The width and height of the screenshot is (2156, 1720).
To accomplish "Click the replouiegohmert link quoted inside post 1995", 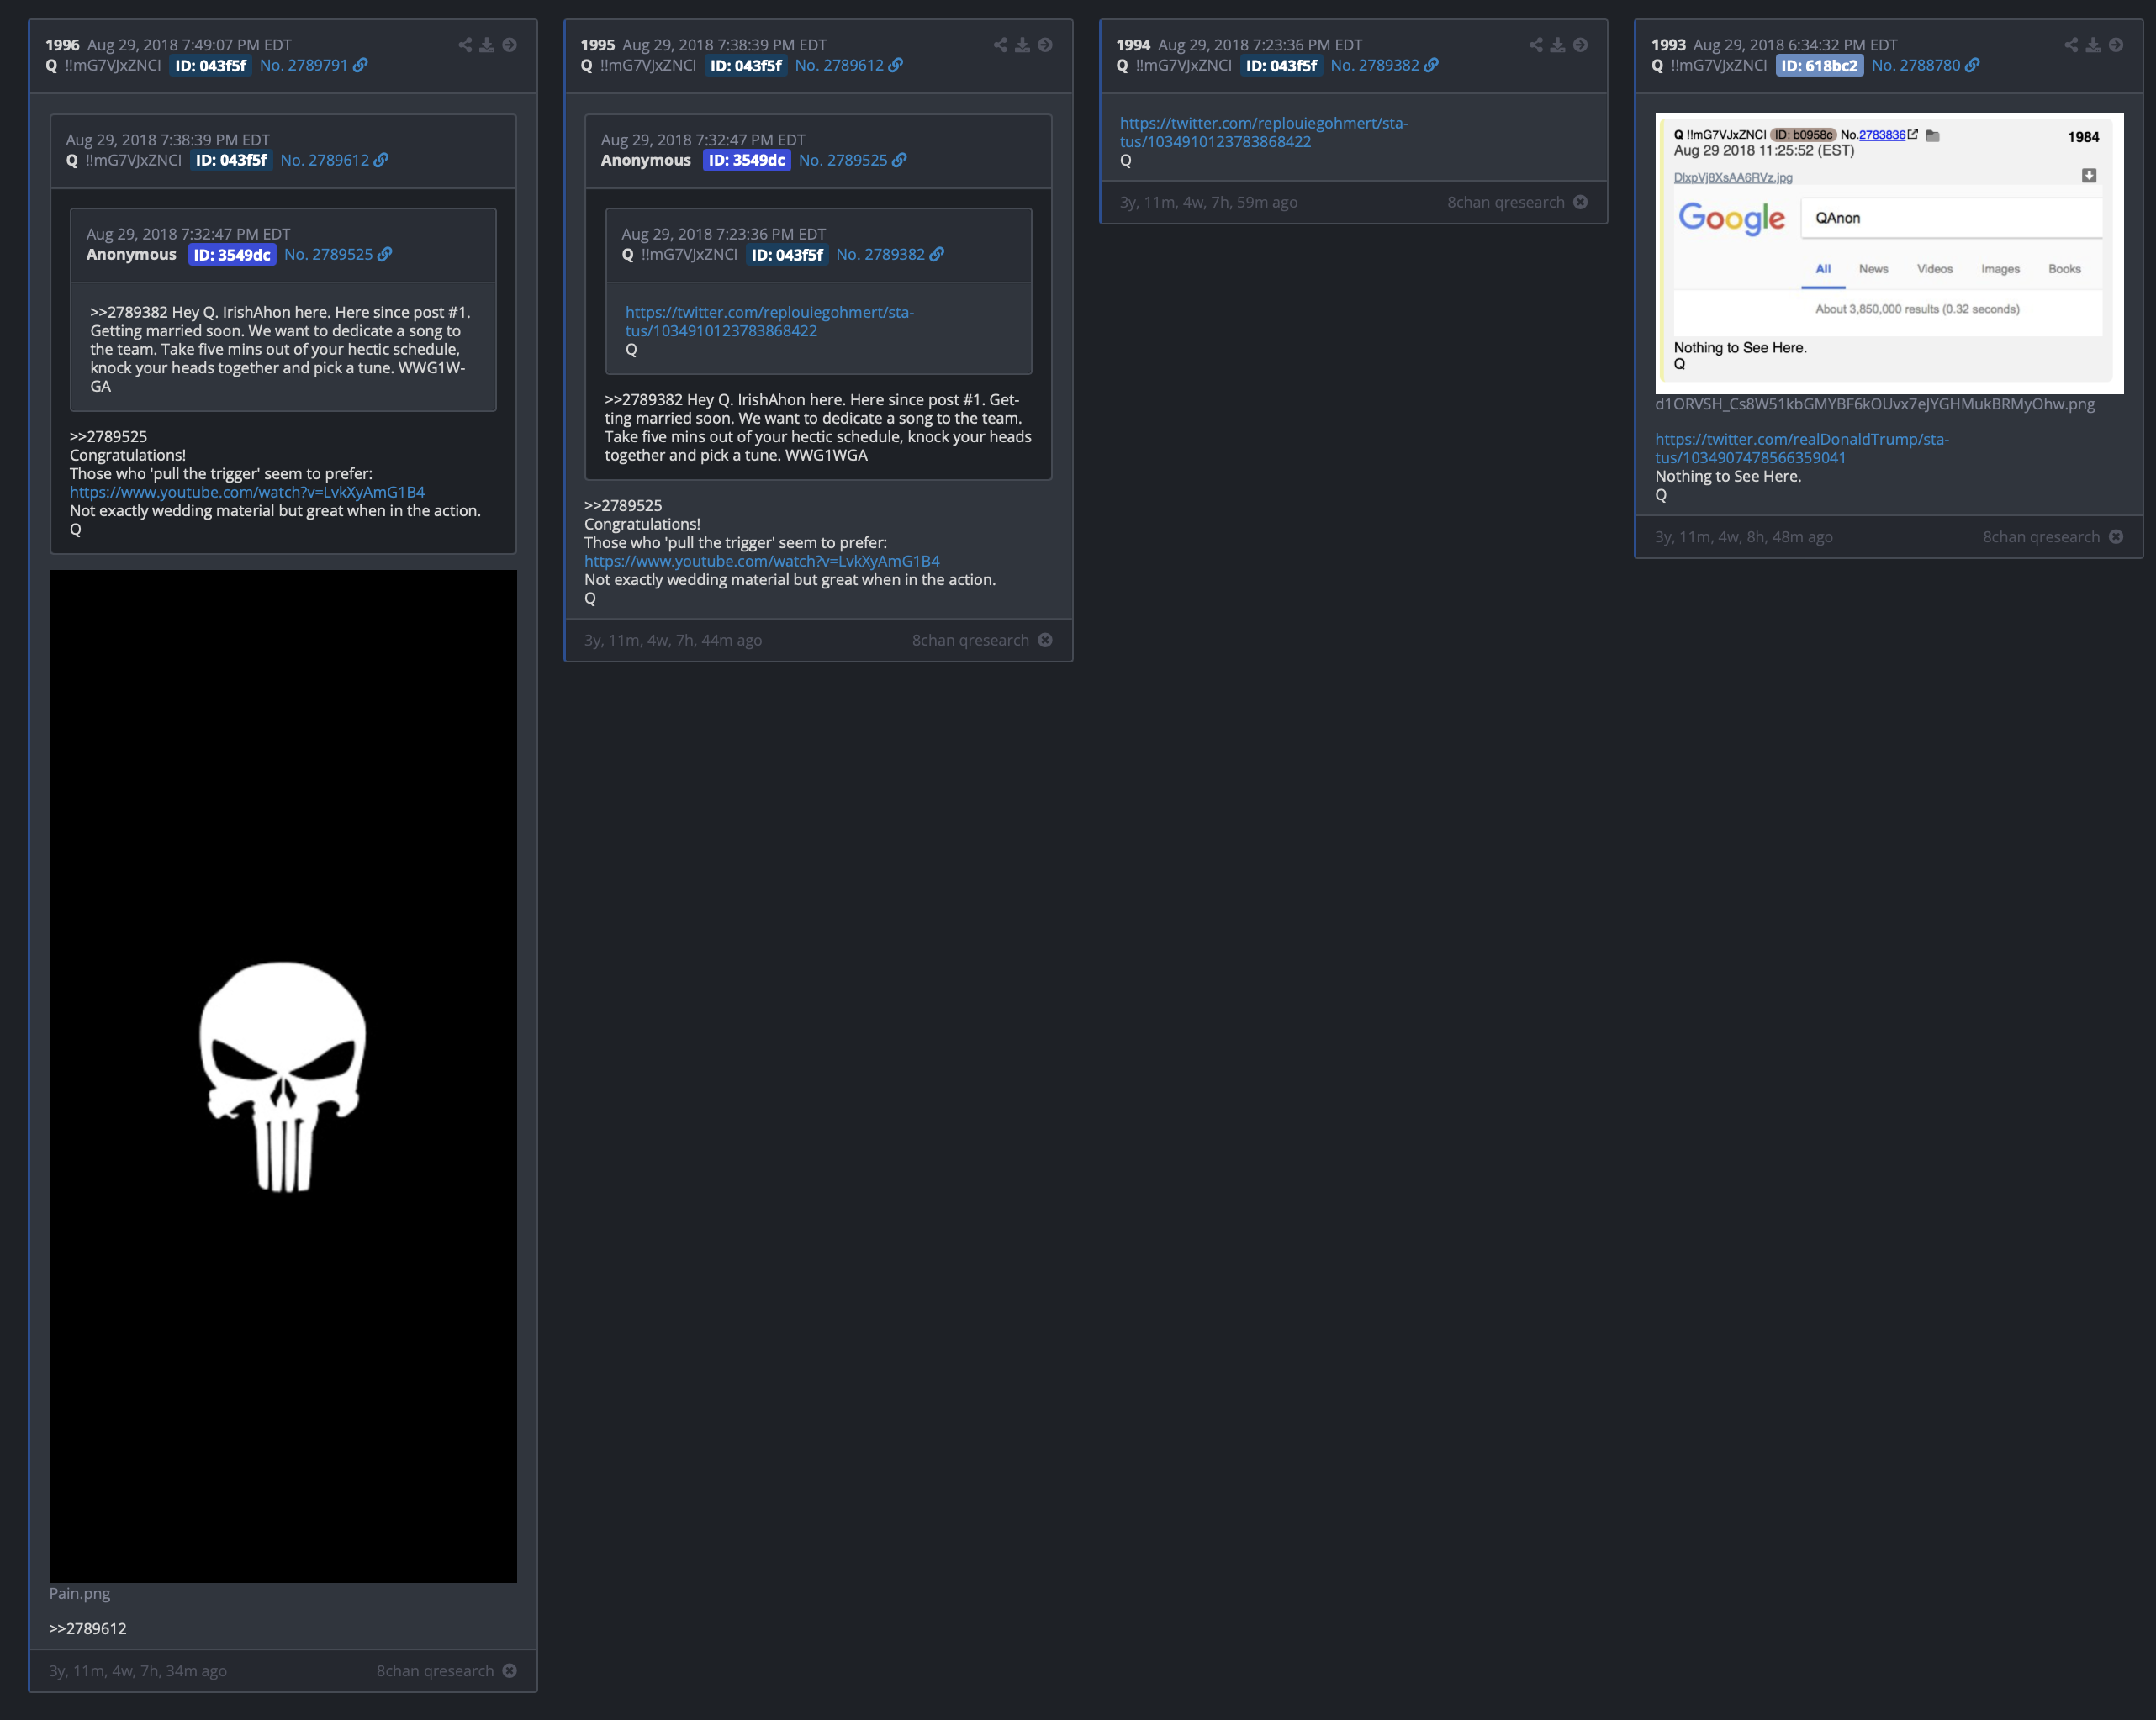I will tap(770, 321).
